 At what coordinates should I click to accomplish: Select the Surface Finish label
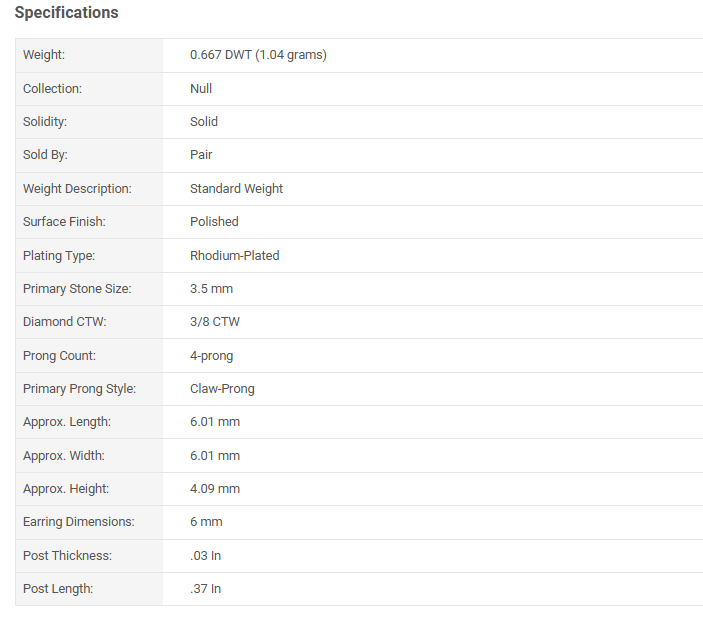point(64,222)
